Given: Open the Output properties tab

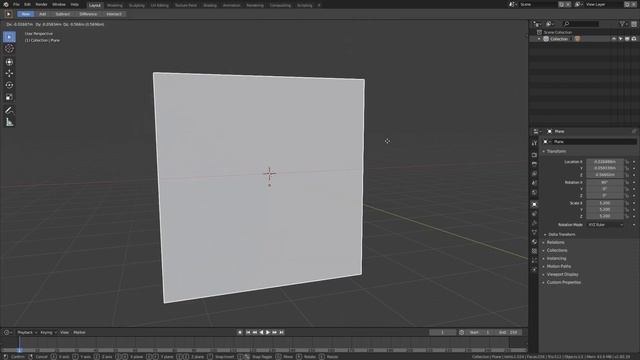Looking at the screenshot, I should pyautogui.click(x=534, y=164).
